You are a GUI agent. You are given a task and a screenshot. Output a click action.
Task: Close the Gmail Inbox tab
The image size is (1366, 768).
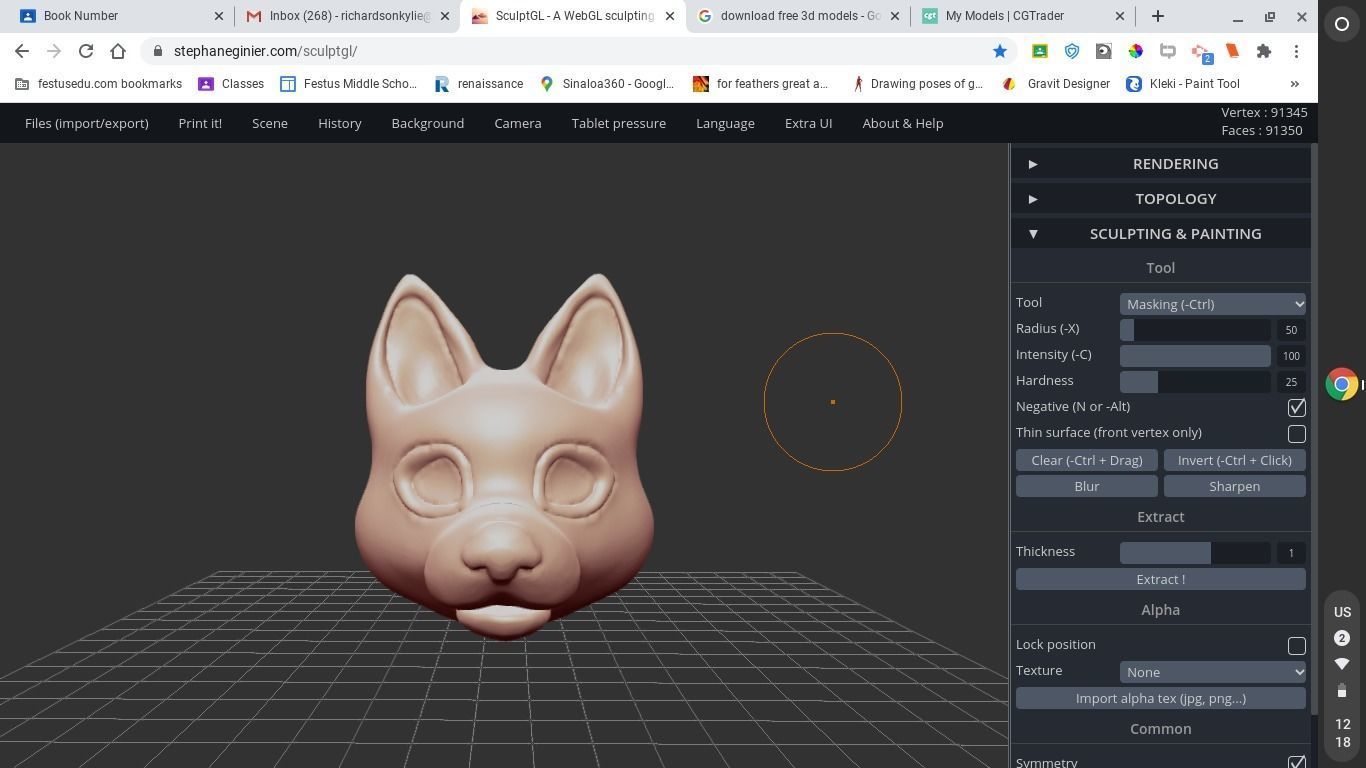pos(445,16)
